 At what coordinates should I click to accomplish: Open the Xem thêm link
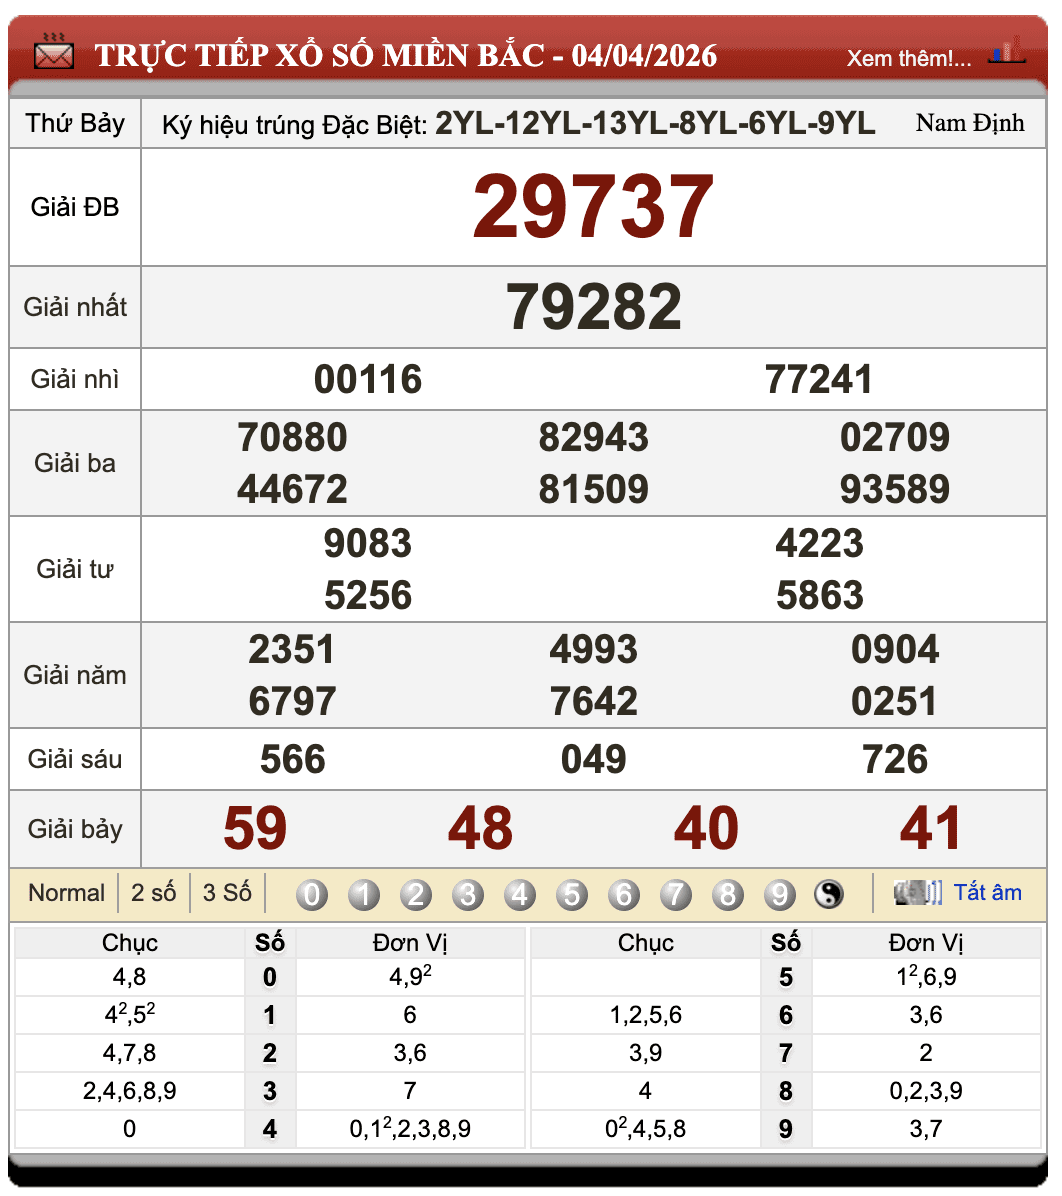point(908,58)
